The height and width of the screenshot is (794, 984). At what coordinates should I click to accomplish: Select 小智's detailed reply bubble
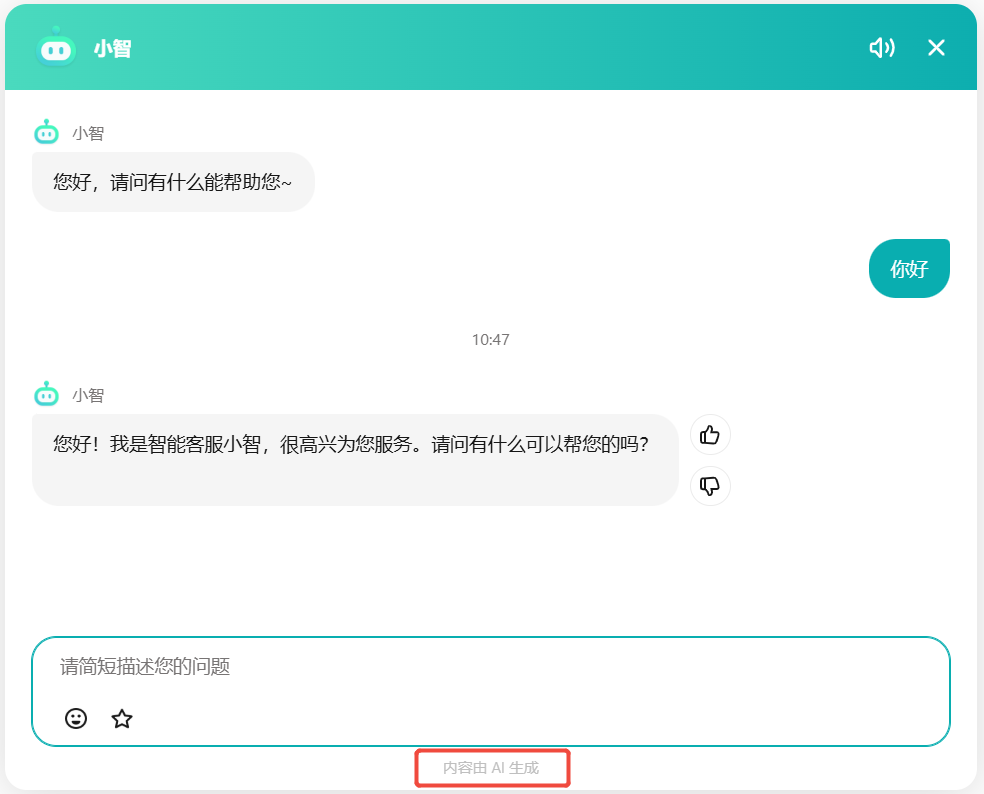pos(355,459)
